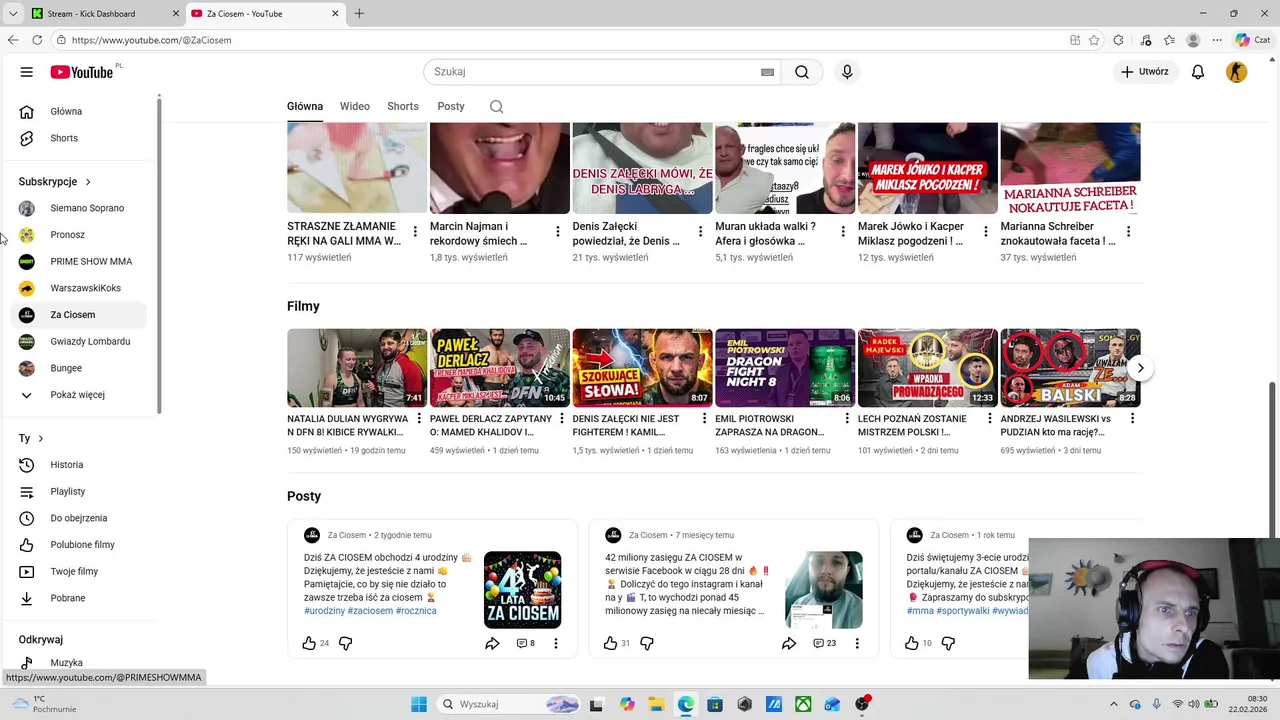The width and height of the screenshot is (1280, 720).
Task: Click the browser address bar
Action: [x=560, y=40]
